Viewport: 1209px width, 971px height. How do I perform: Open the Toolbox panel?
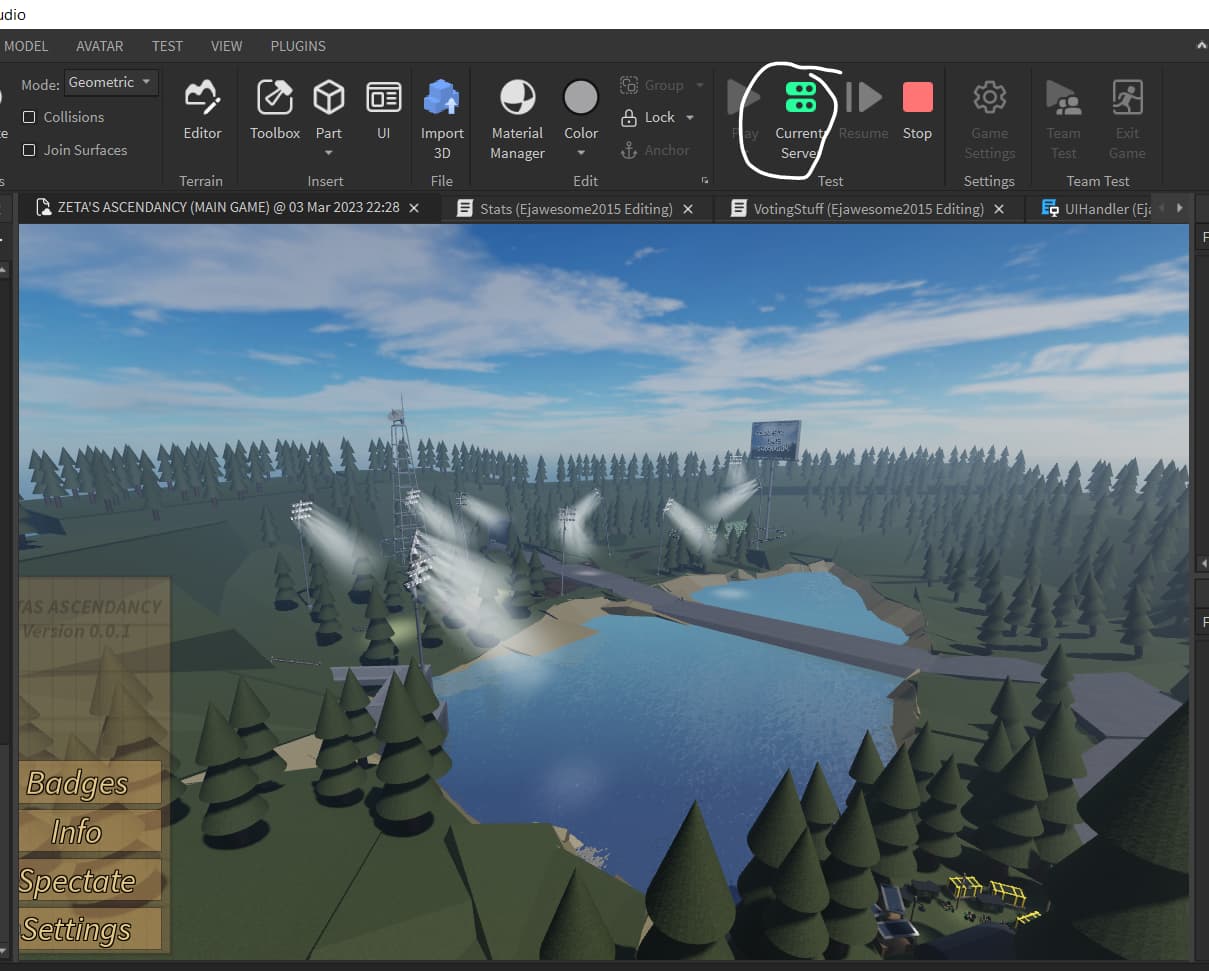point(275,110)
